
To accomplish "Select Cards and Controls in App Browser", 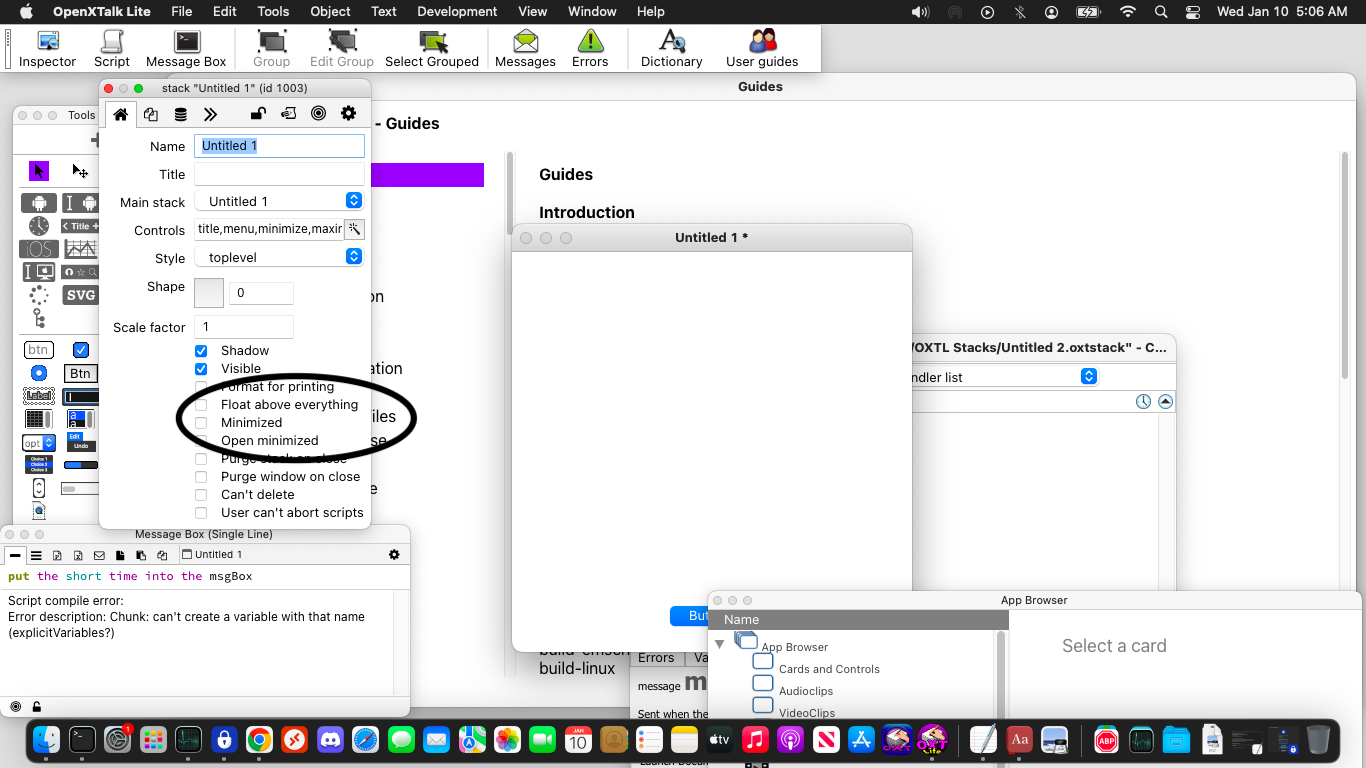I will coord(829,669).
